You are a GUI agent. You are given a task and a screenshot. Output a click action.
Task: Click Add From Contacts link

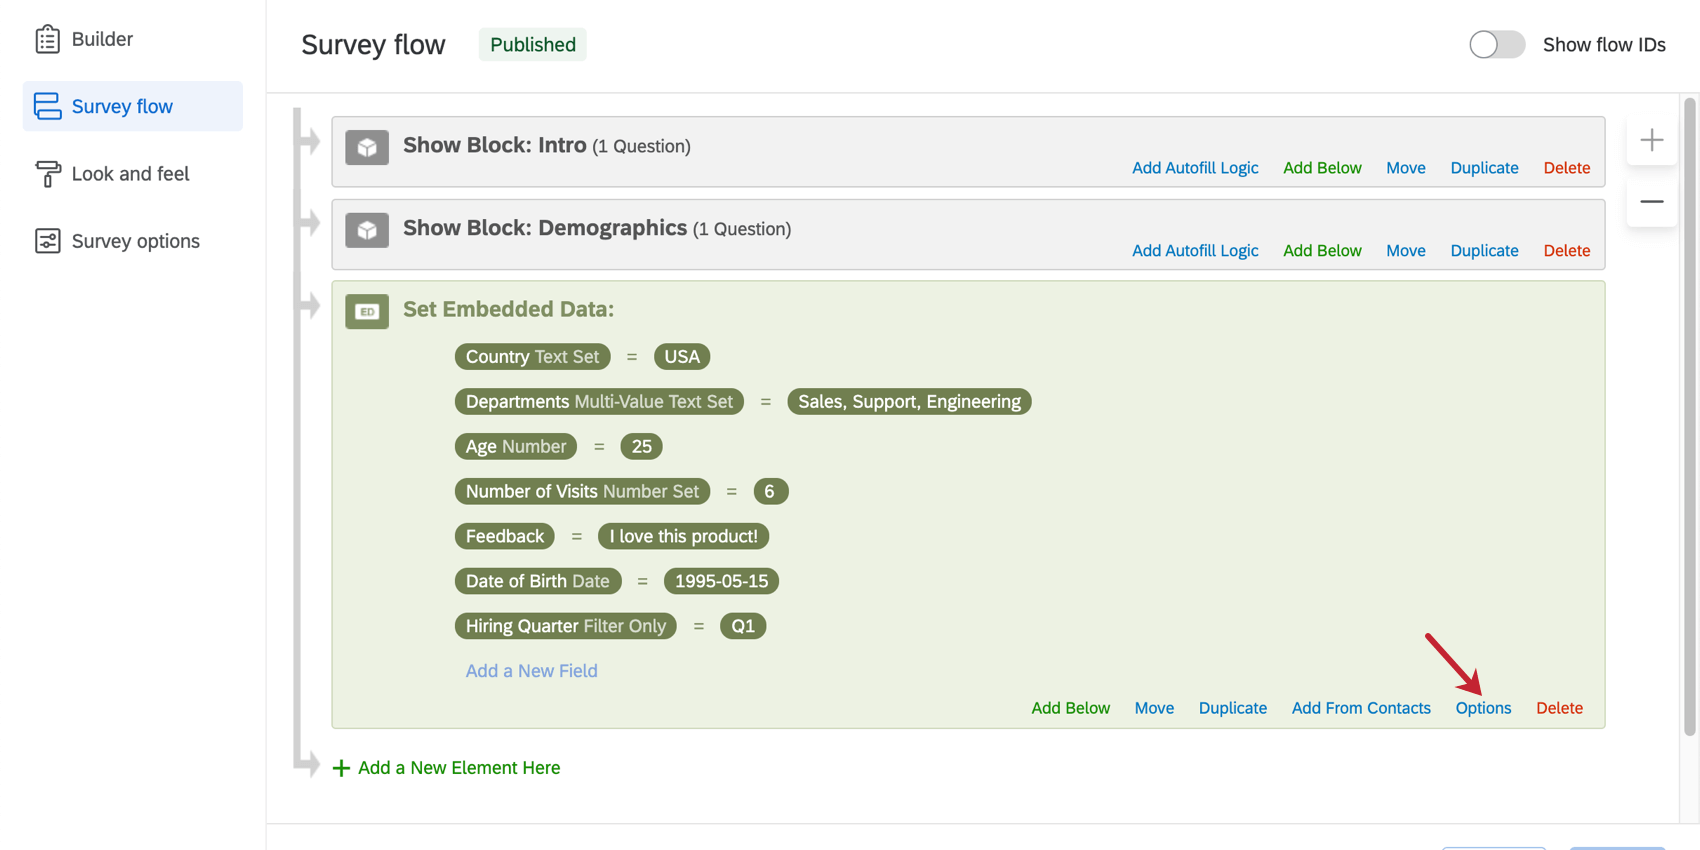pos(1360,708)
